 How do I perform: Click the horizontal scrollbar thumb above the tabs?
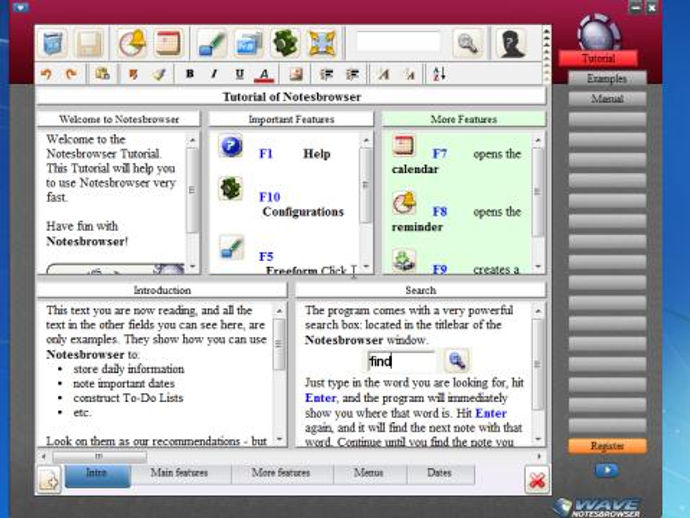99,456
